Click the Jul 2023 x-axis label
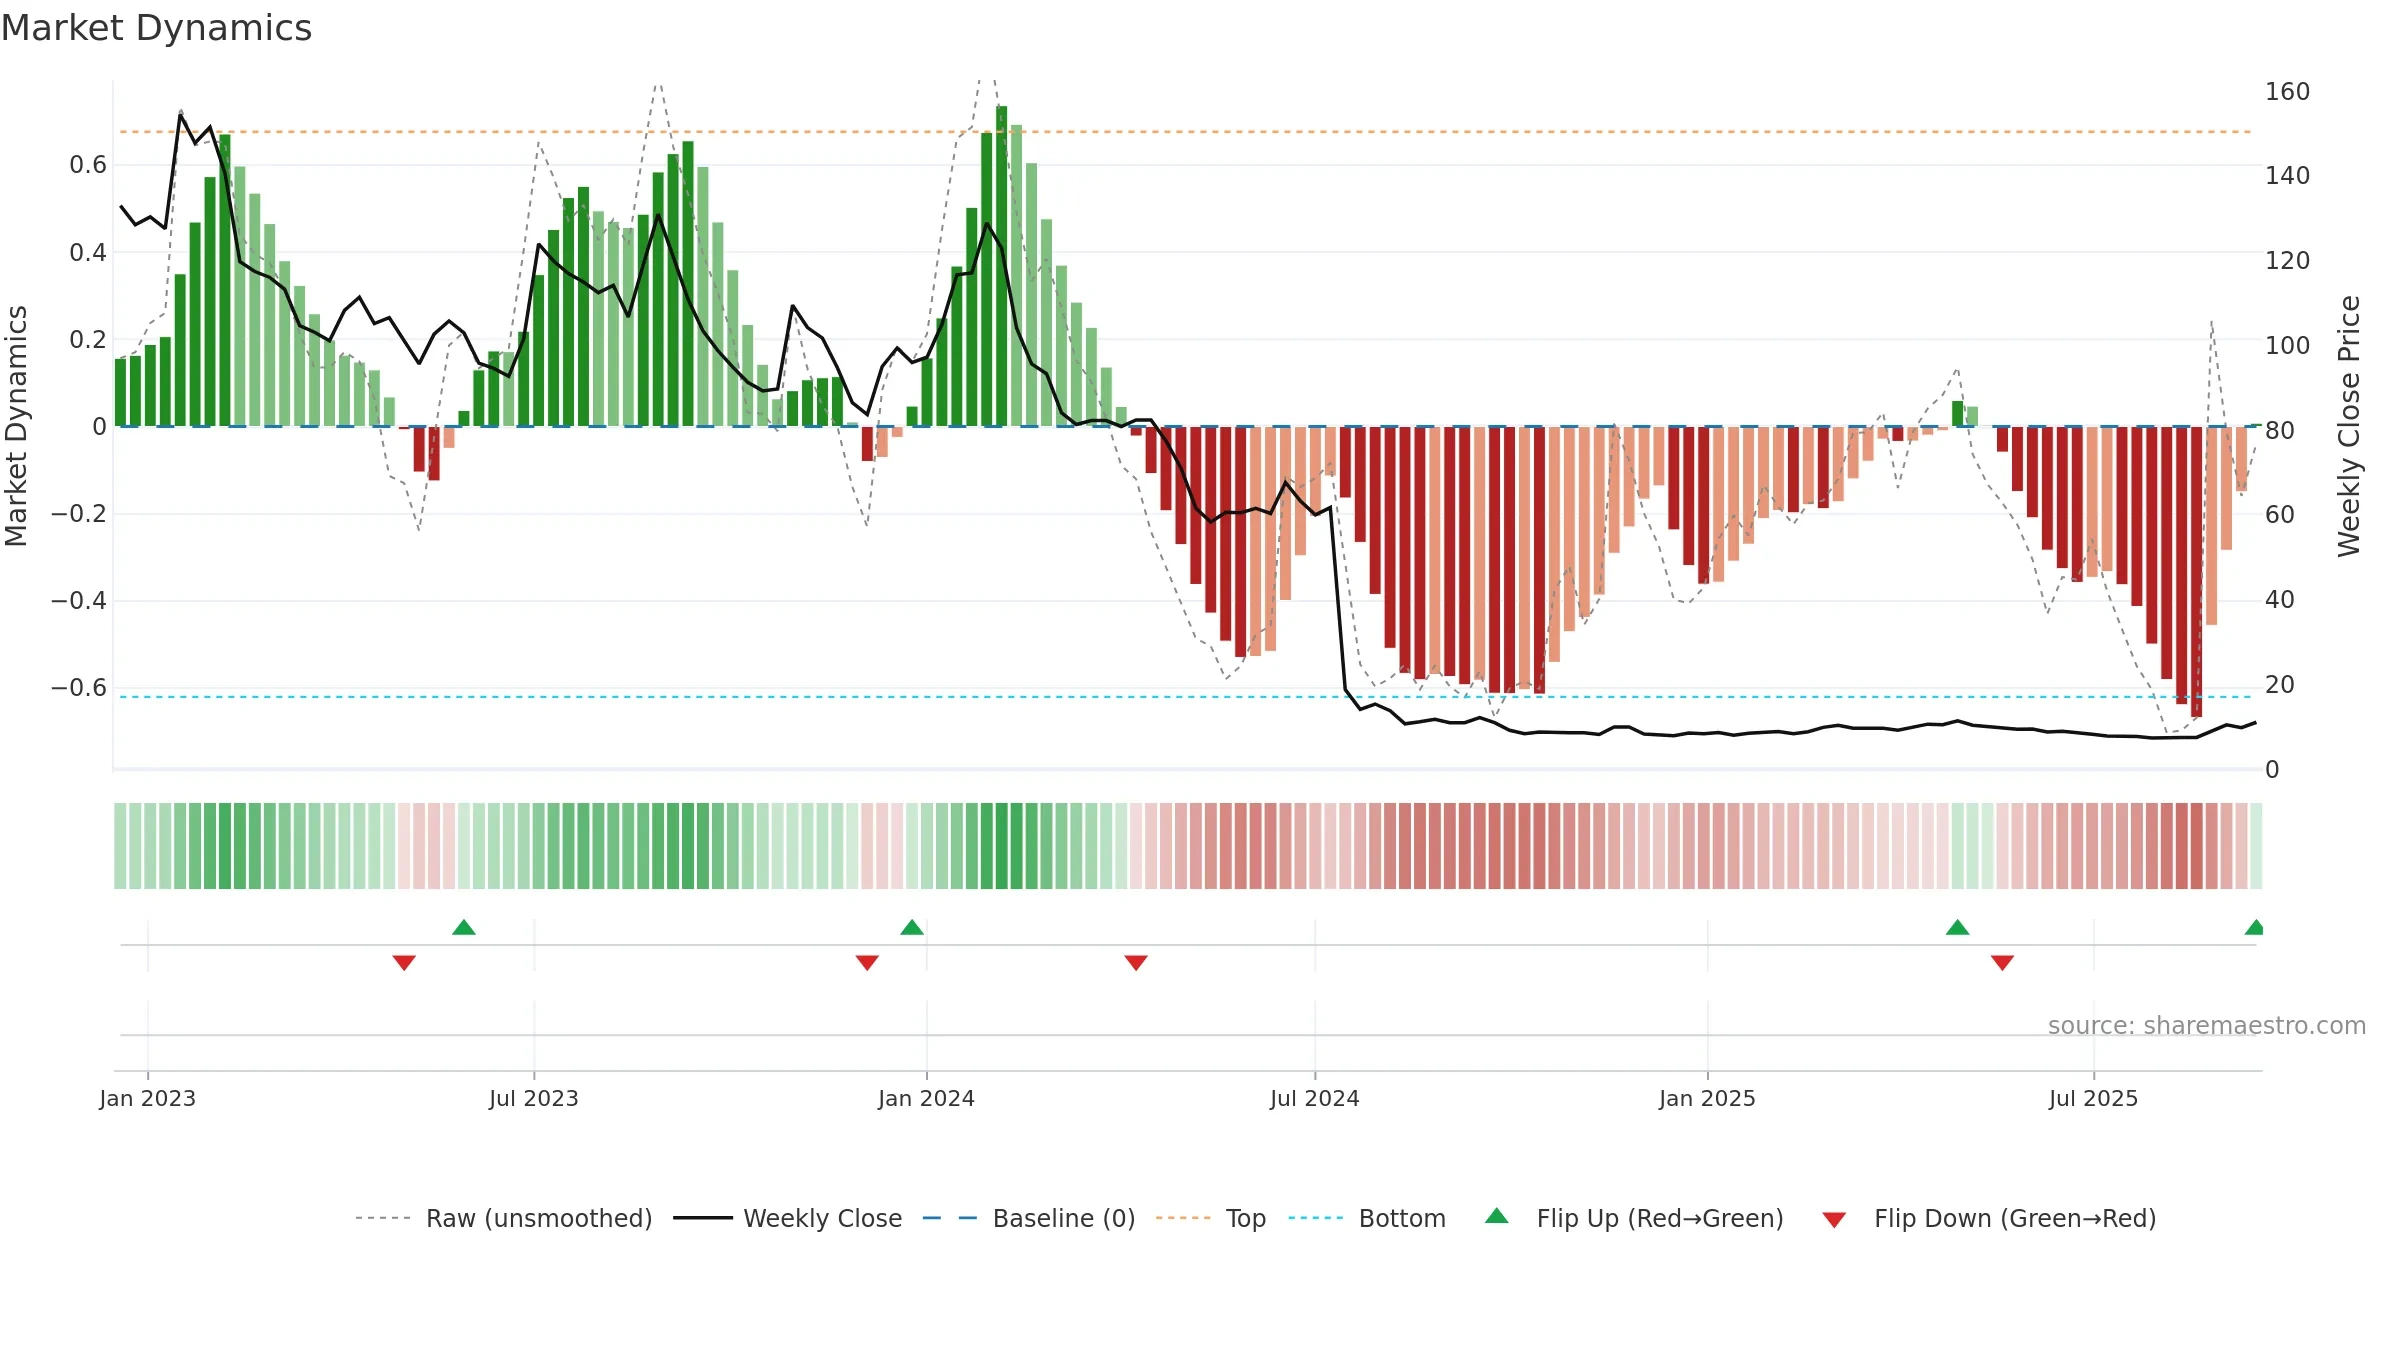The height and width of the screenshot is (1350, 2400). (x=534, y=1098)
